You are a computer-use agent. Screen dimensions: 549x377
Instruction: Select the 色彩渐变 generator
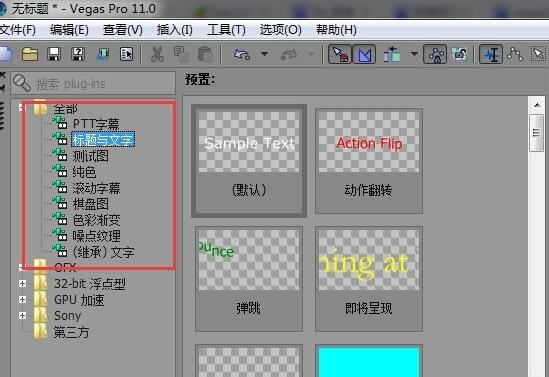(x=96, y=220)
